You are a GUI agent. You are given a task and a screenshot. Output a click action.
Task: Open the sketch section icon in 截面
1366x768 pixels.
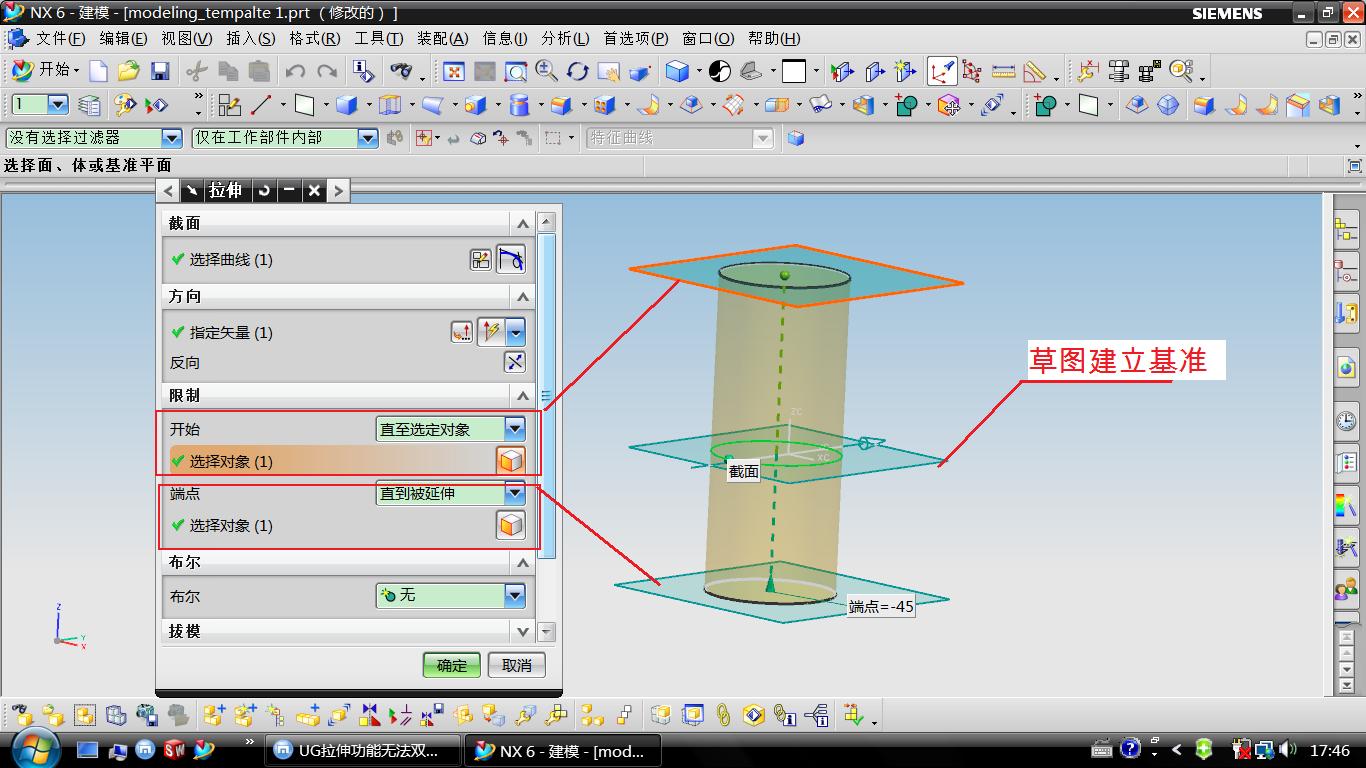(481, 260)
